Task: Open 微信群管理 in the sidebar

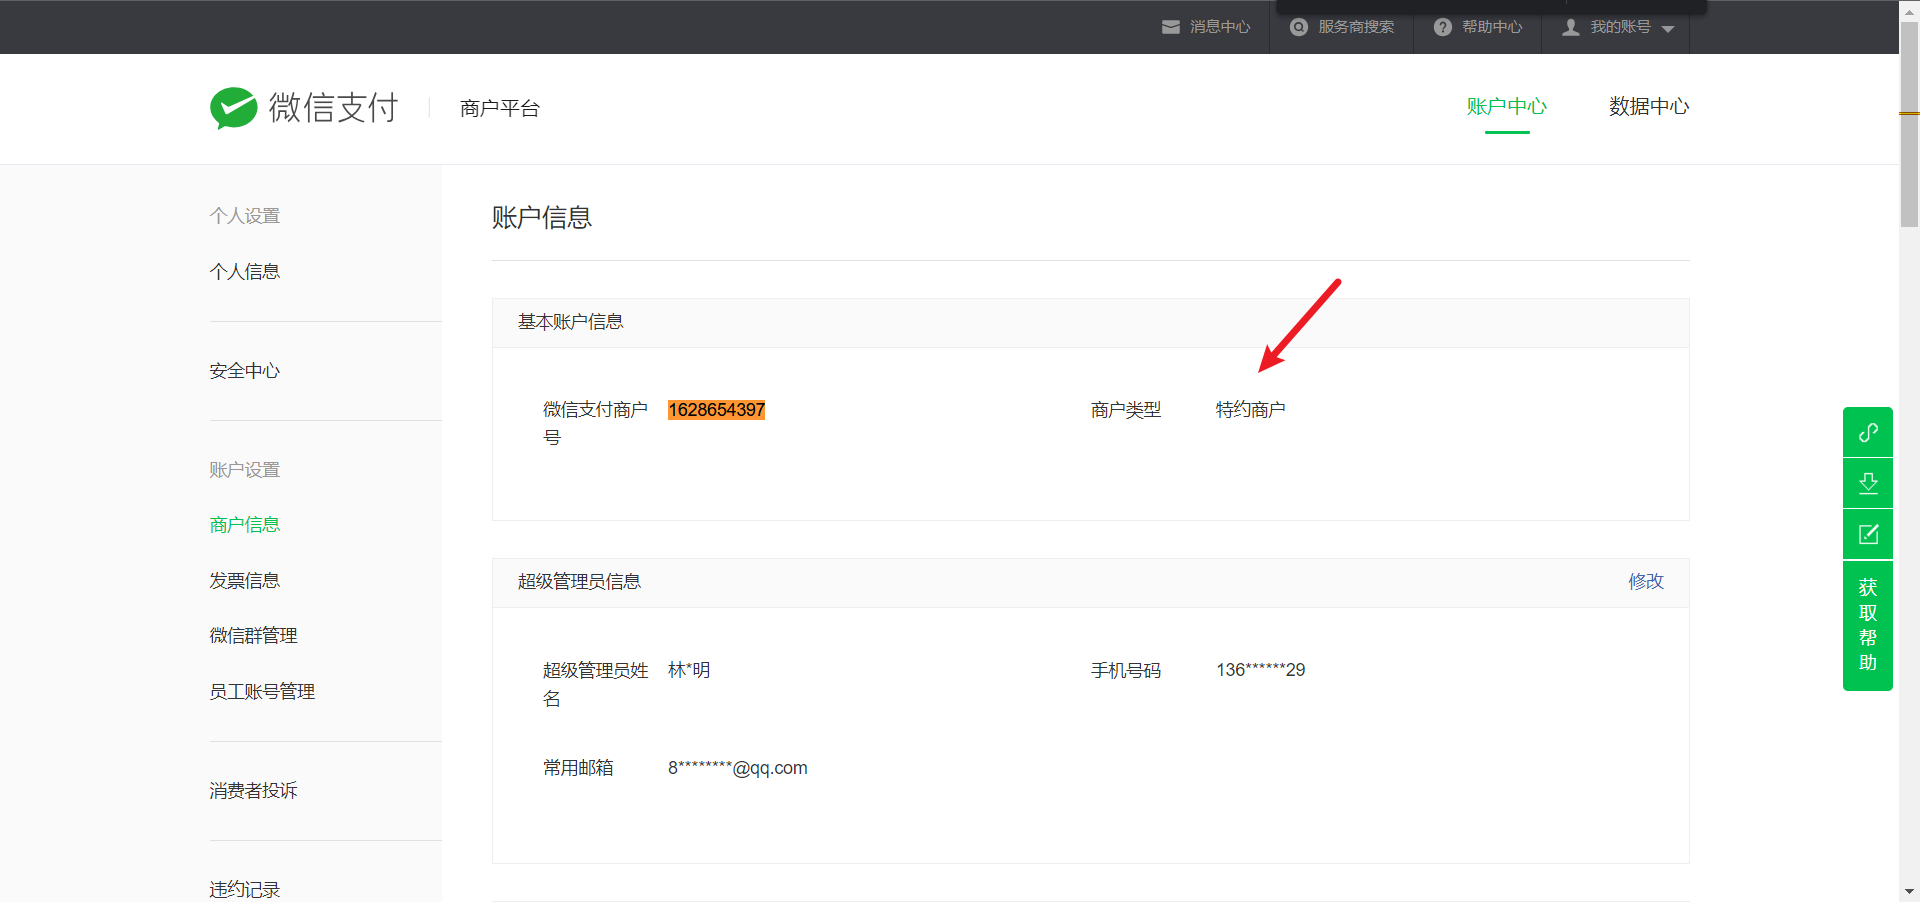Action: (x=254, y=636)
